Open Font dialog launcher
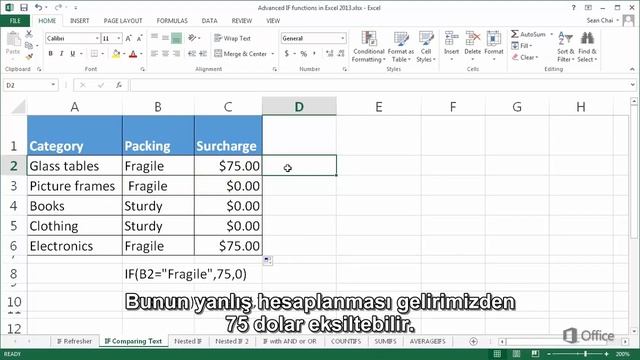The width and height of the screenshot is (640, 360). (x=142, y=69)
